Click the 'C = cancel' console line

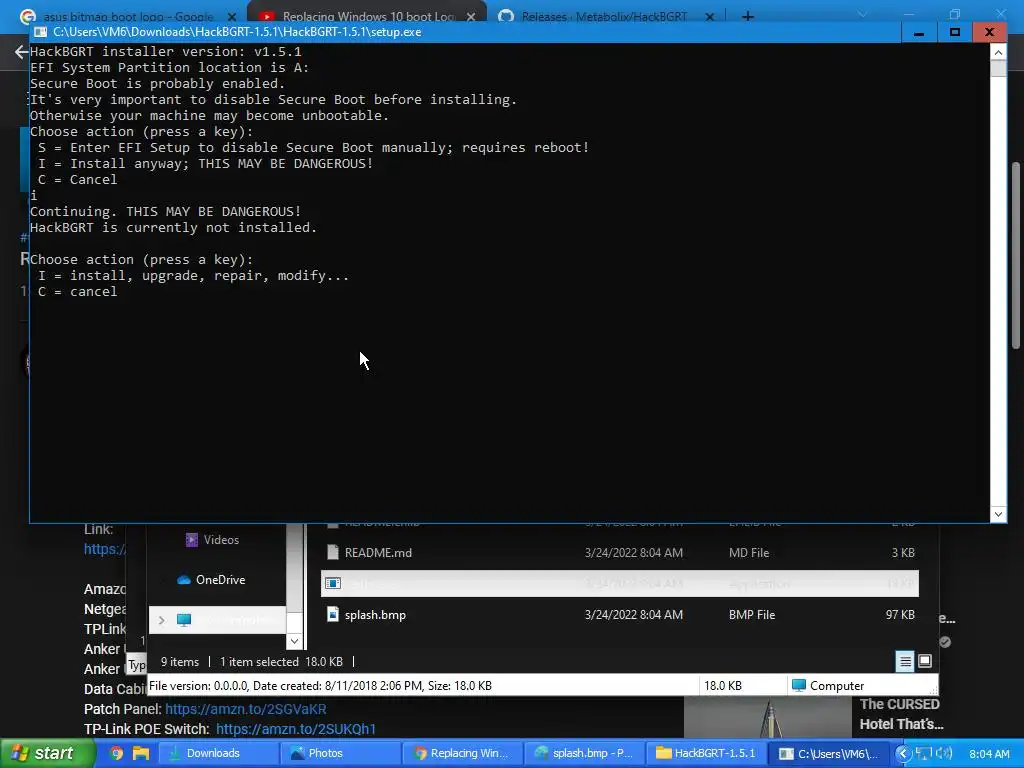click(x=78, y=291)
